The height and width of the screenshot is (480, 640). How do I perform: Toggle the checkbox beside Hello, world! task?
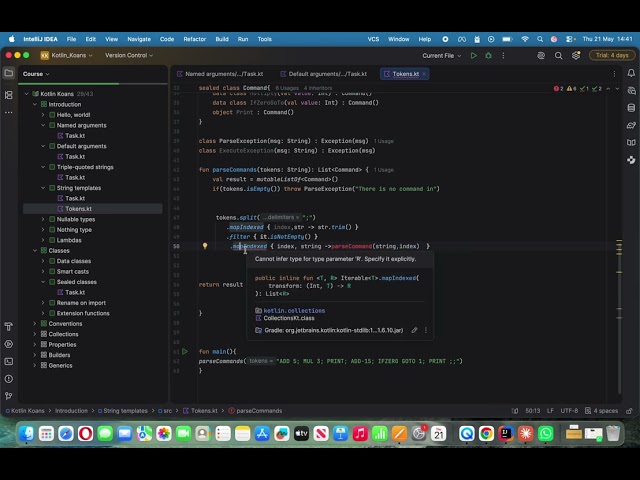click(52, 115)
